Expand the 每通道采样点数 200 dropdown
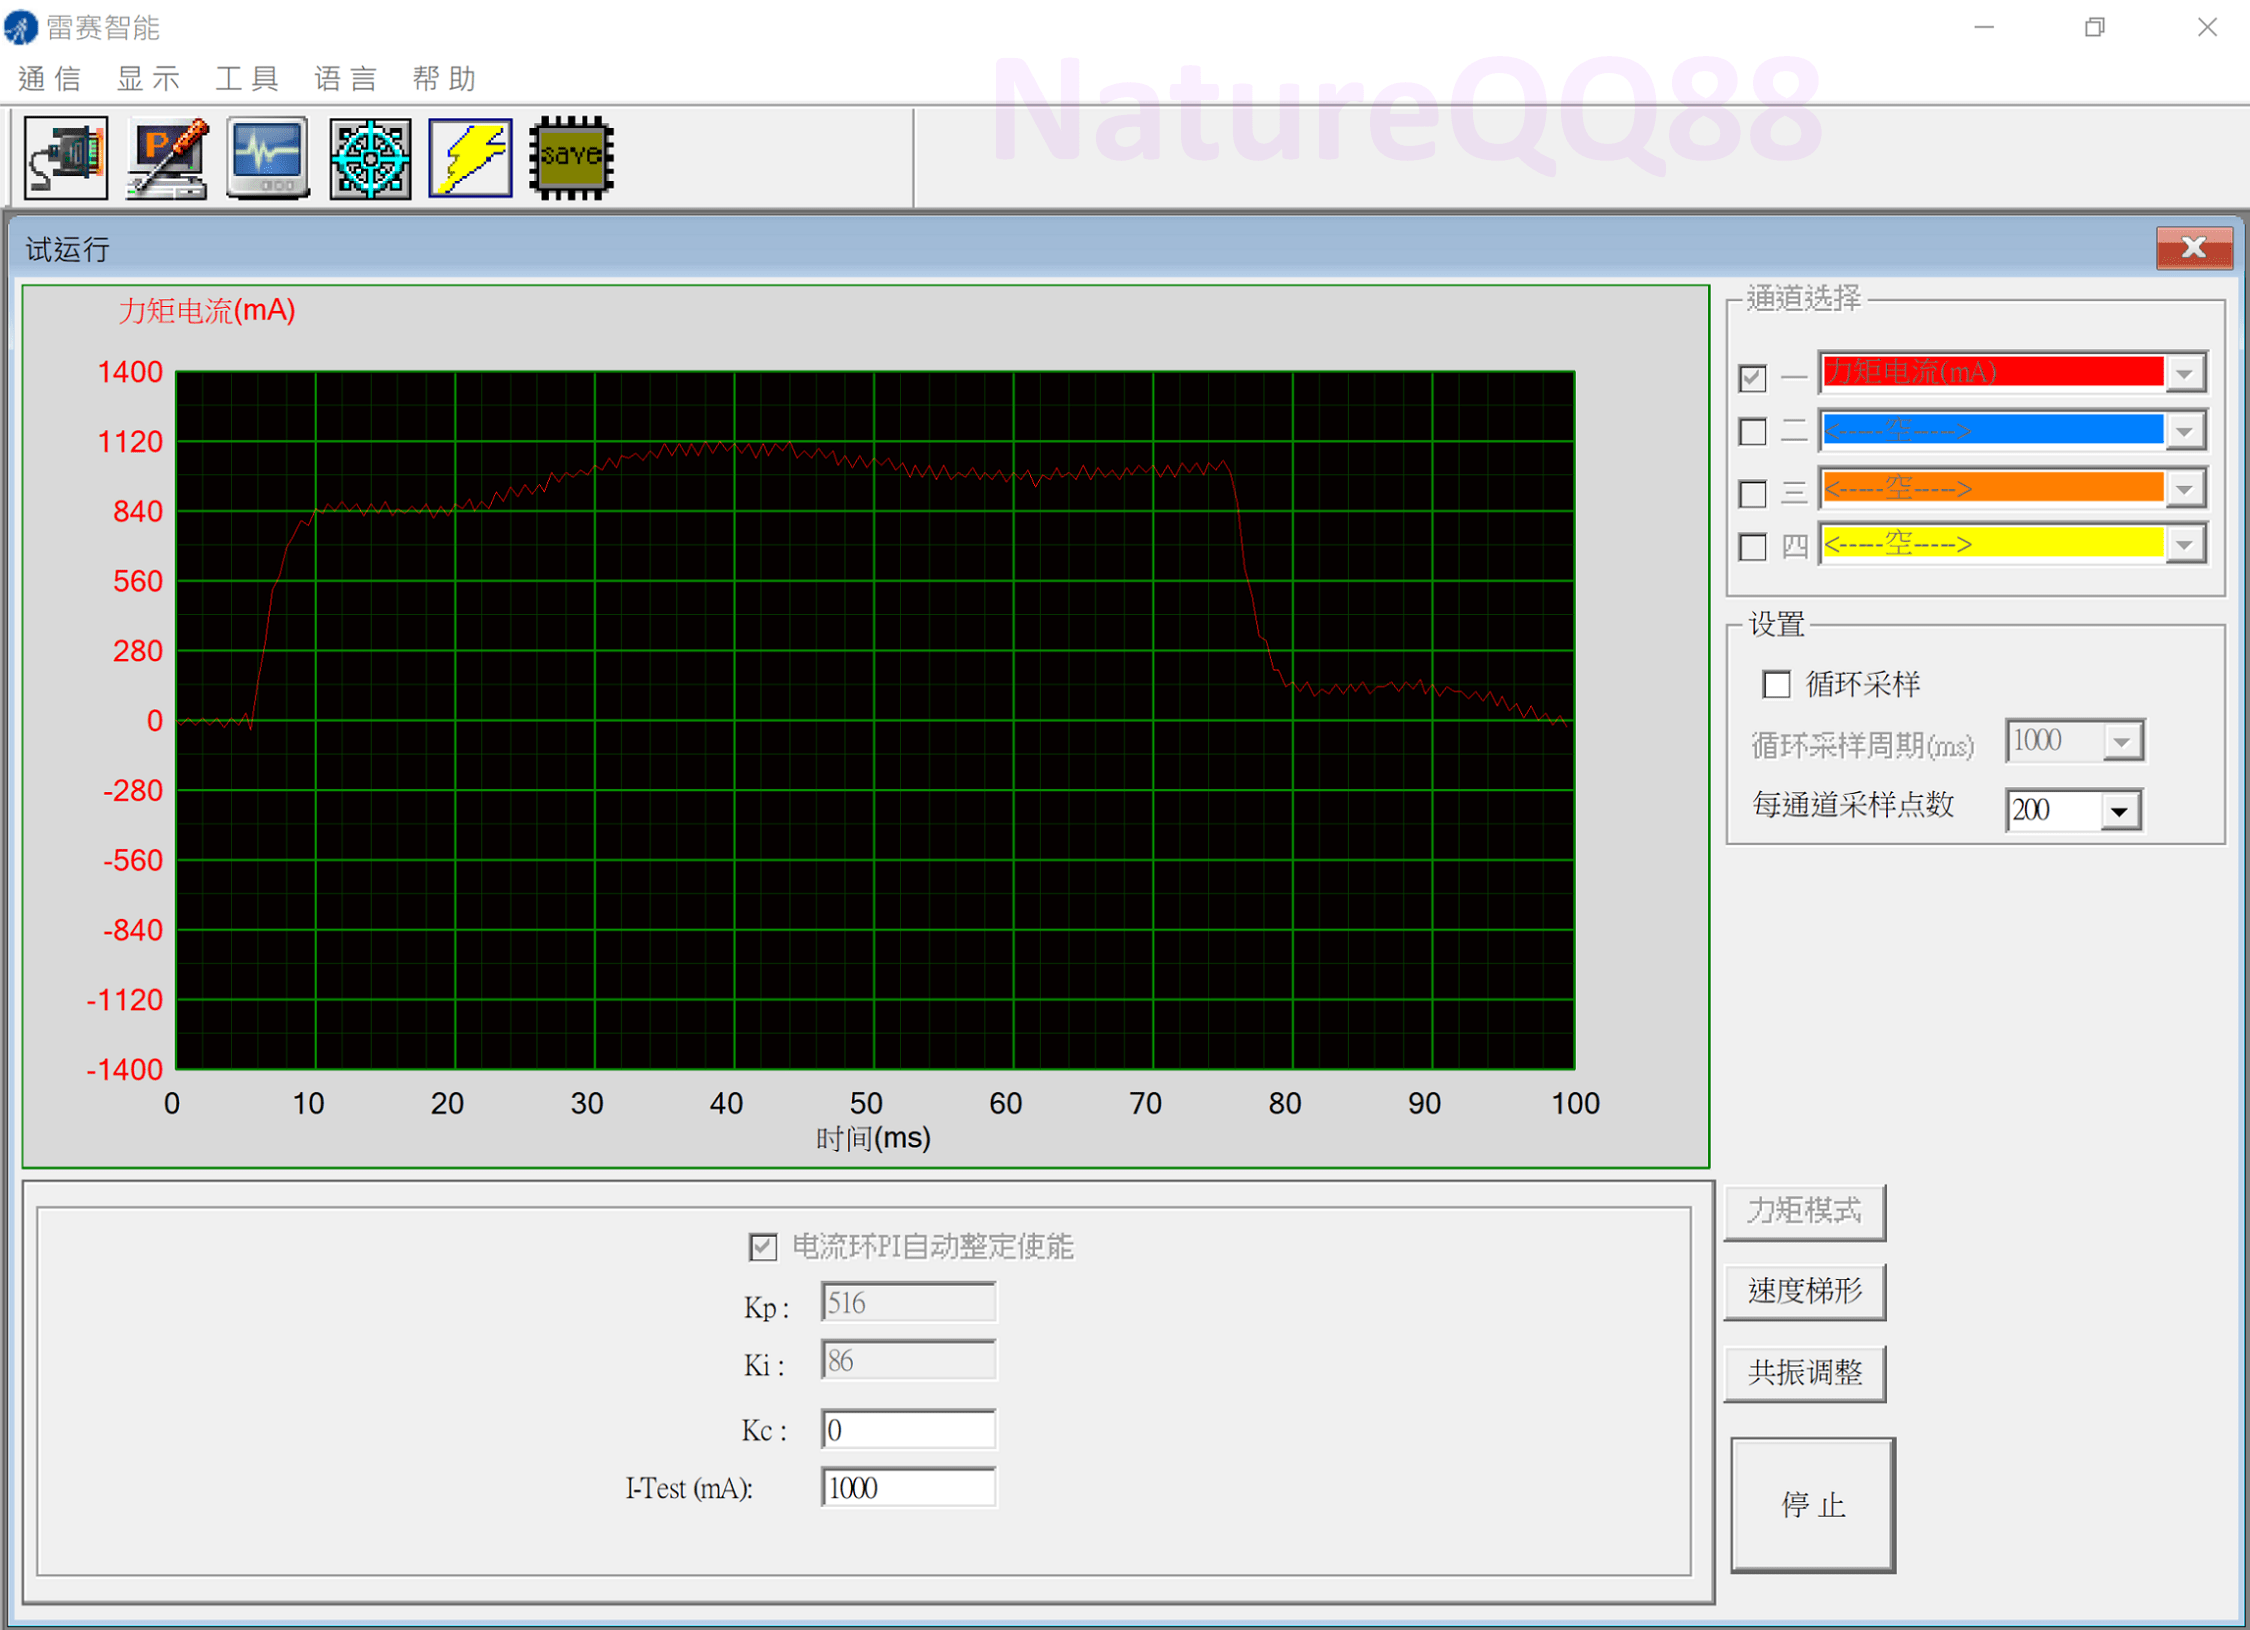Image resolution: width=2250 pixels, height=1630 pixels. click(x=2119, y=811)
